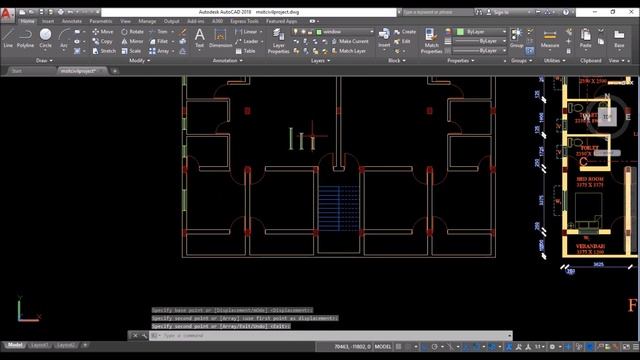Image resolution: width=640 pixels, height=360 pixels.
Task: Open the Annotate ribbon tab
Action: click(x=72, y=21)
